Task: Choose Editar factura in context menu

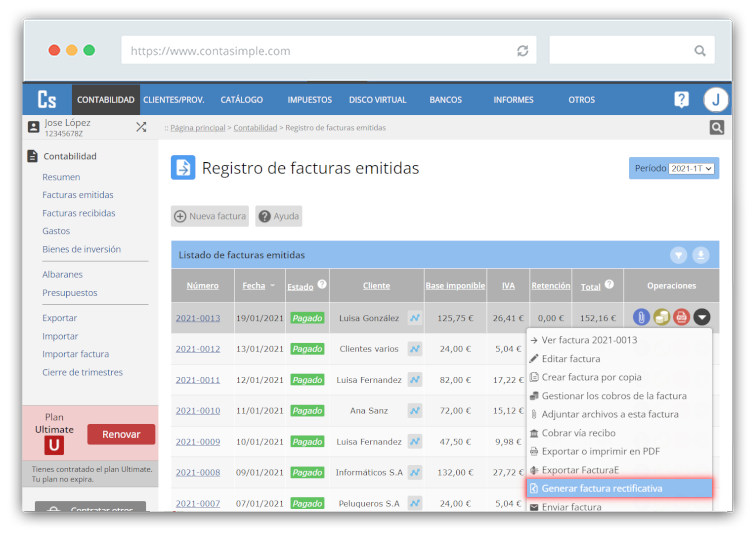Action: click(571, 359)
